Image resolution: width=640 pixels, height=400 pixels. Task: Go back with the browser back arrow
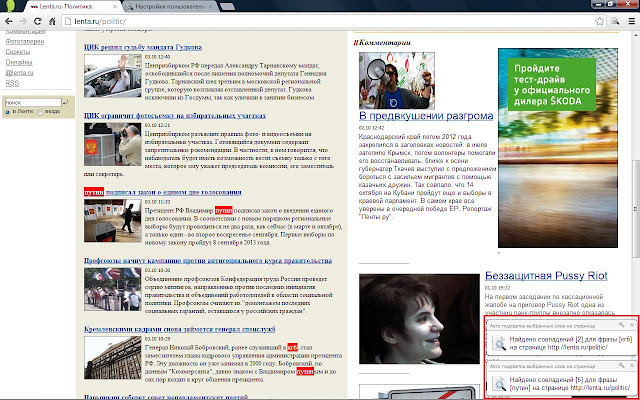tap(8, 21)
